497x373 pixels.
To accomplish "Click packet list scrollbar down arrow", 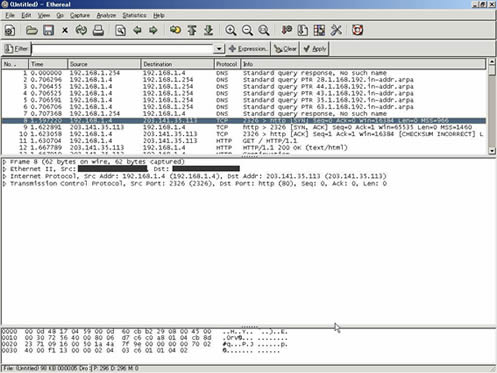I will coord(492,151).
